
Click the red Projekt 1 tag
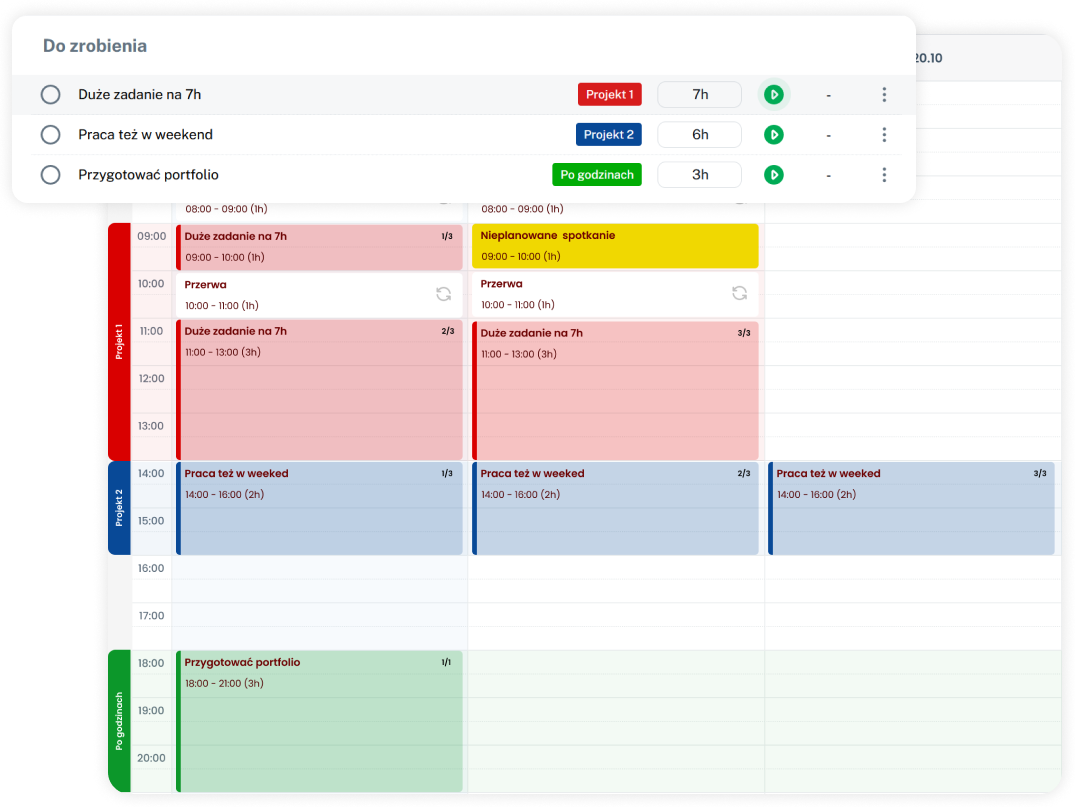[609, 94]
